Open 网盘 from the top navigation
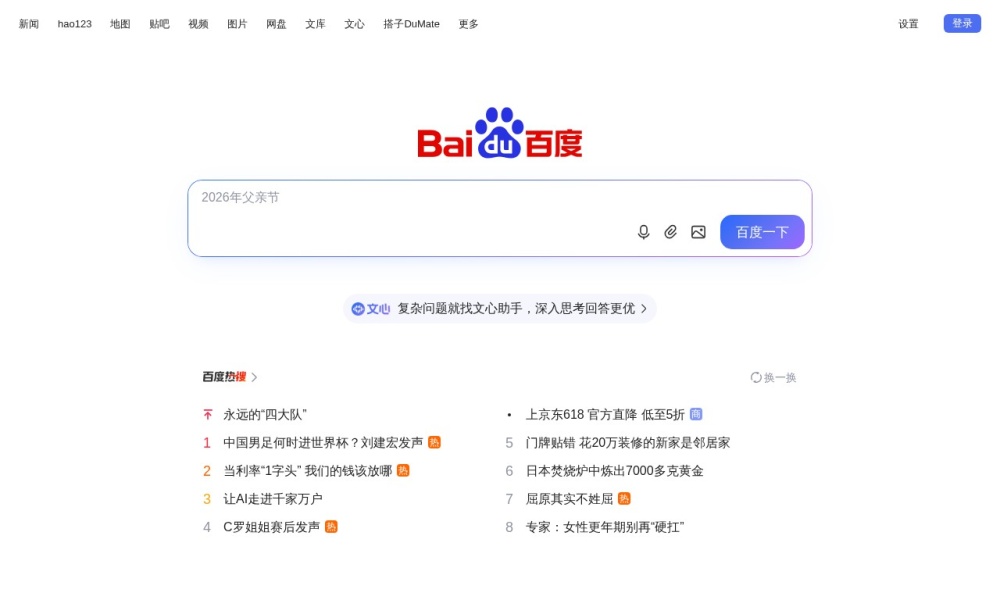 [x=276, y=24]
